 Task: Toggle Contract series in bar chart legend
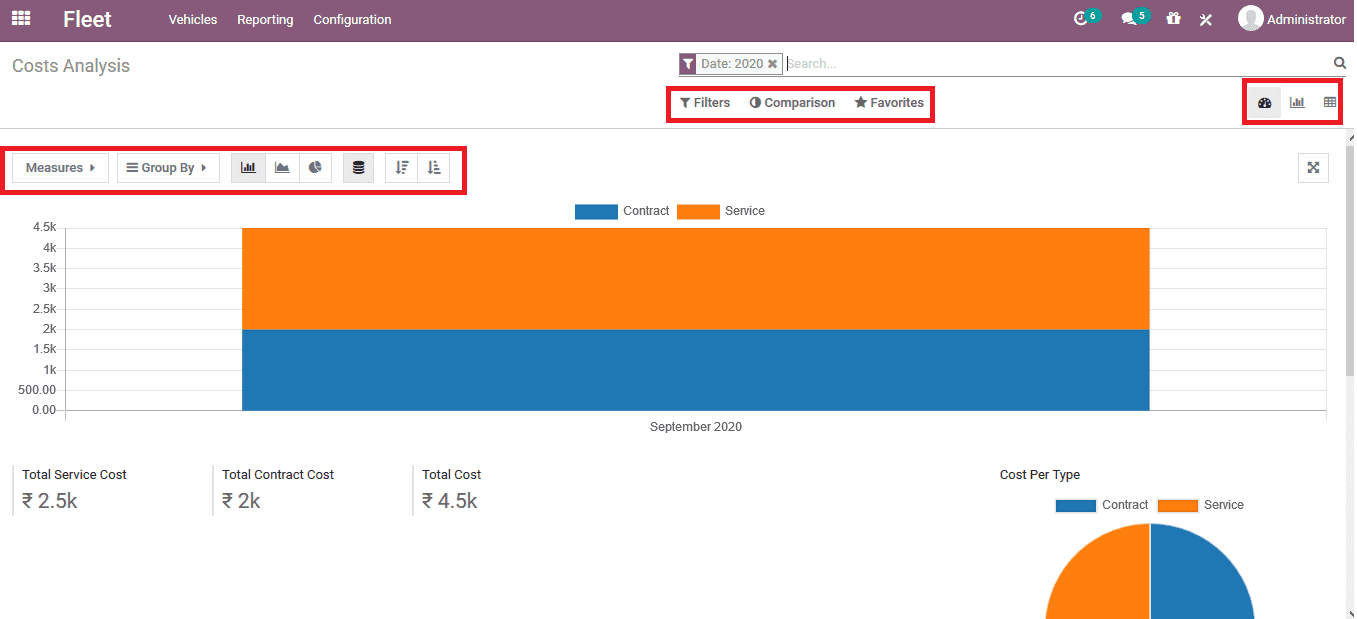pyautogui.click(x=622, y=211)
